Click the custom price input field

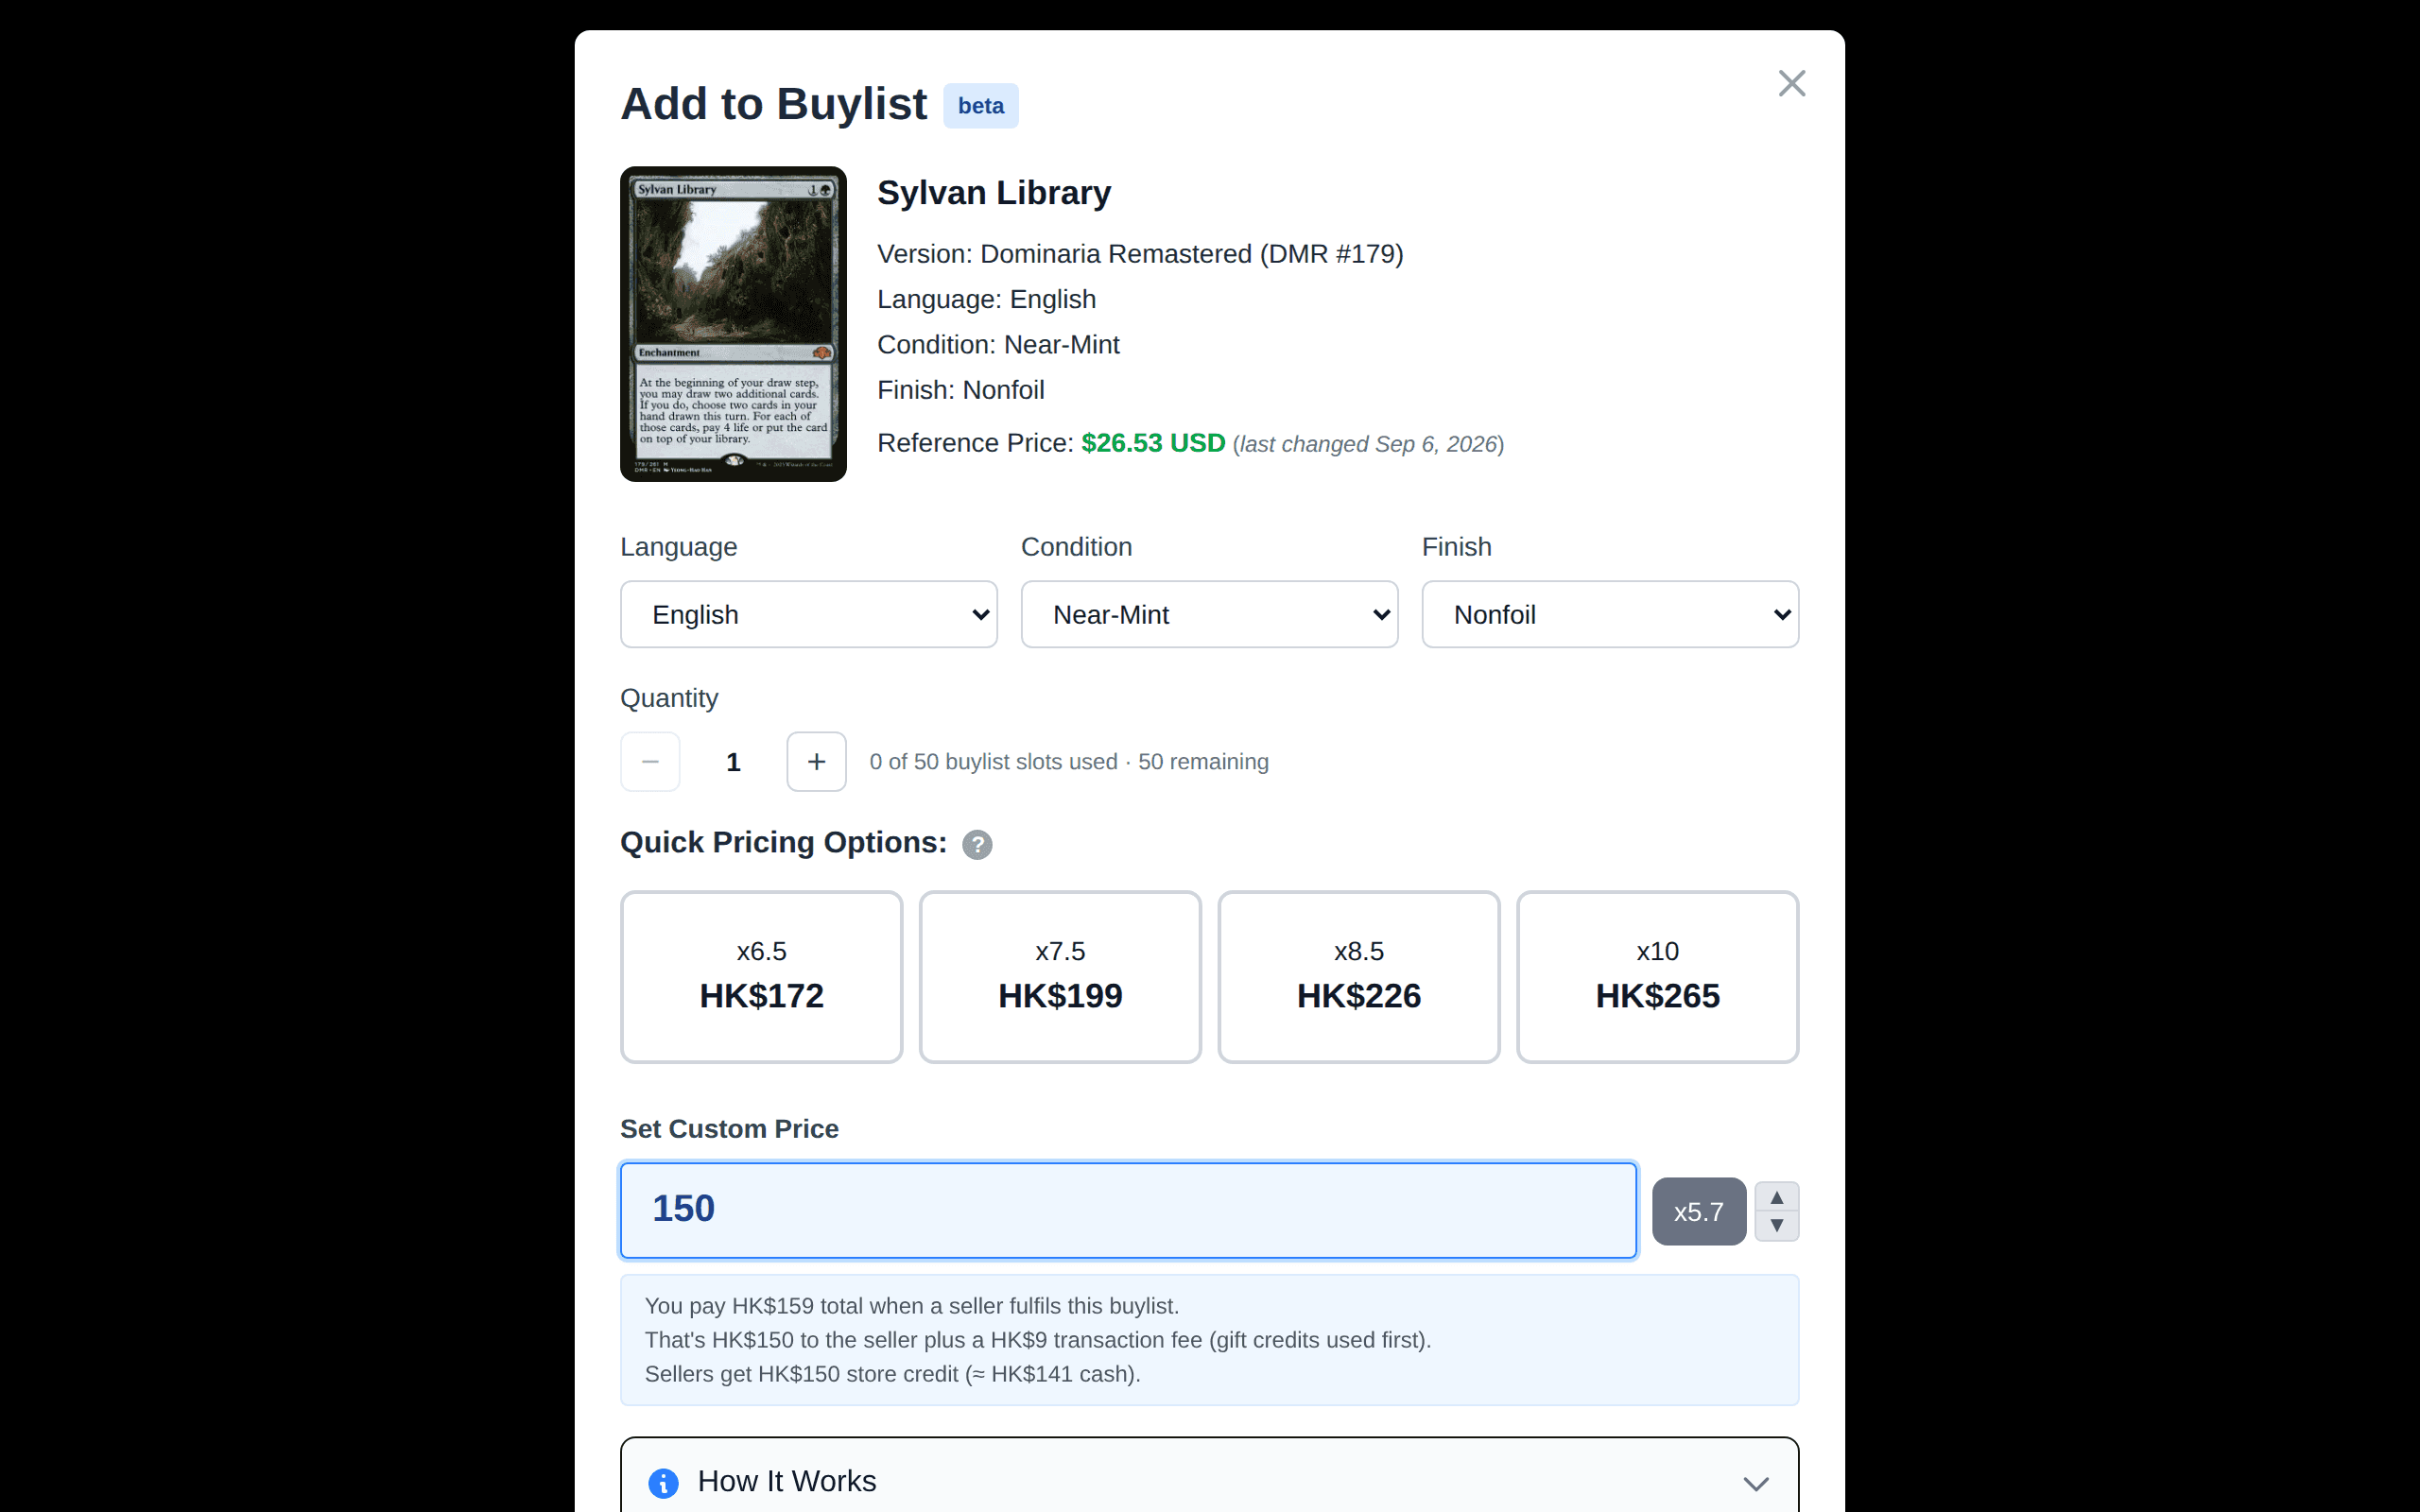1128,1210
